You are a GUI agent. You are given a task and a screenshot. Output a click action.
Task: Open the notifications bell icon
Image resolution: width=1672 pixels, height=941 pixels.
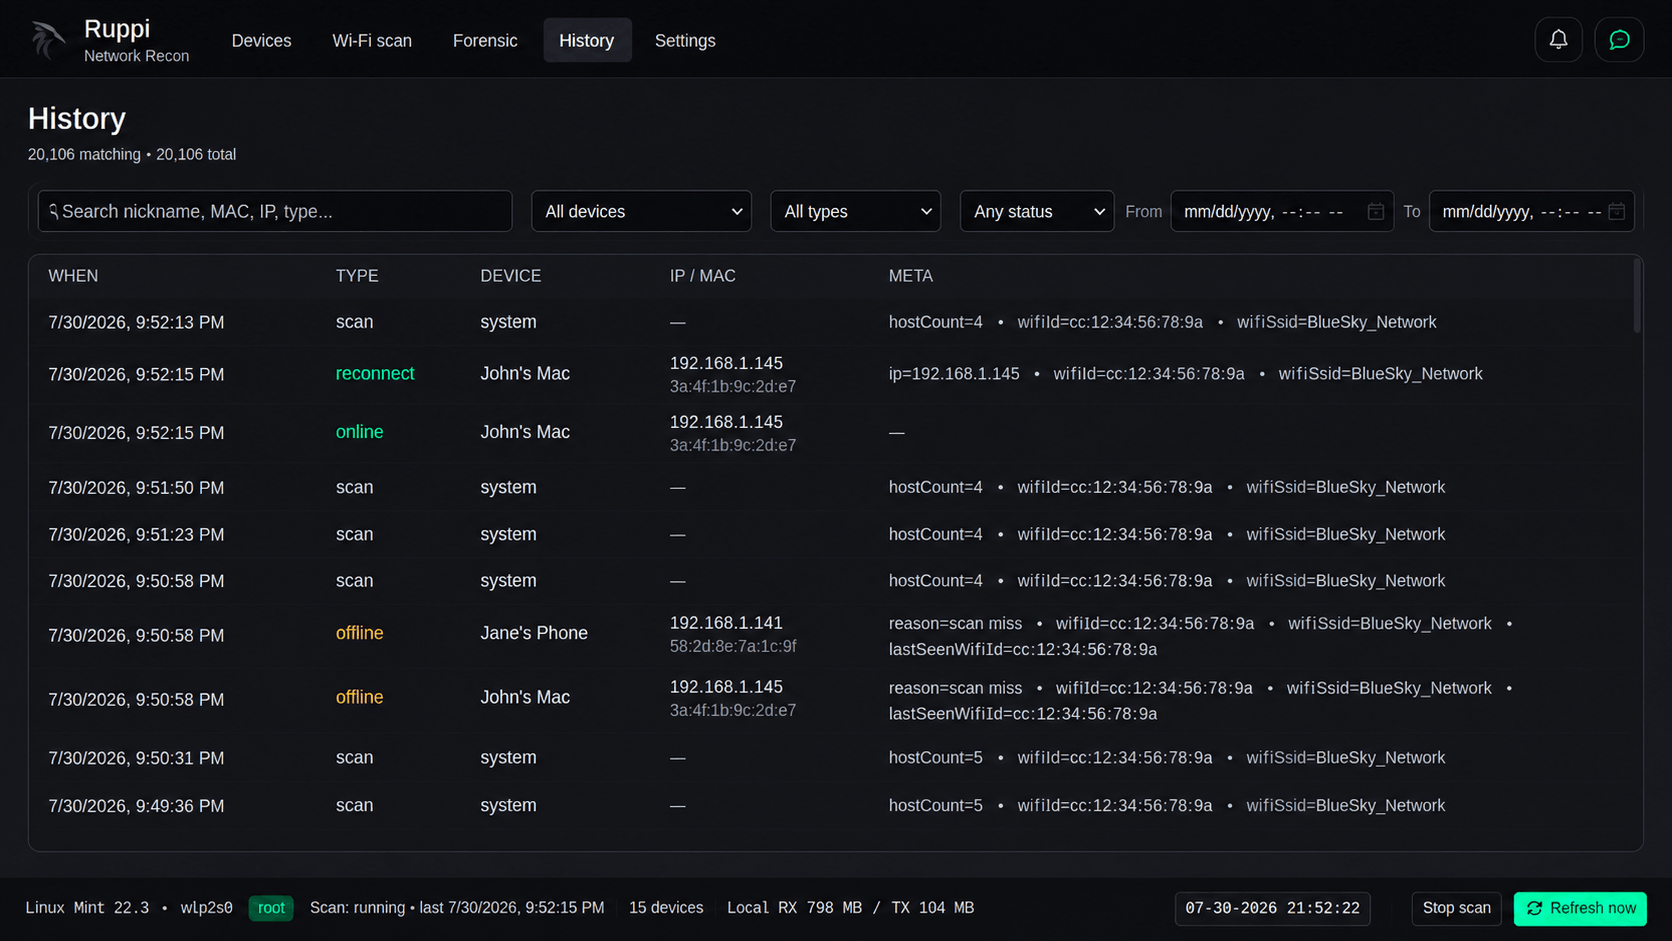click(x=1558, y=40)
